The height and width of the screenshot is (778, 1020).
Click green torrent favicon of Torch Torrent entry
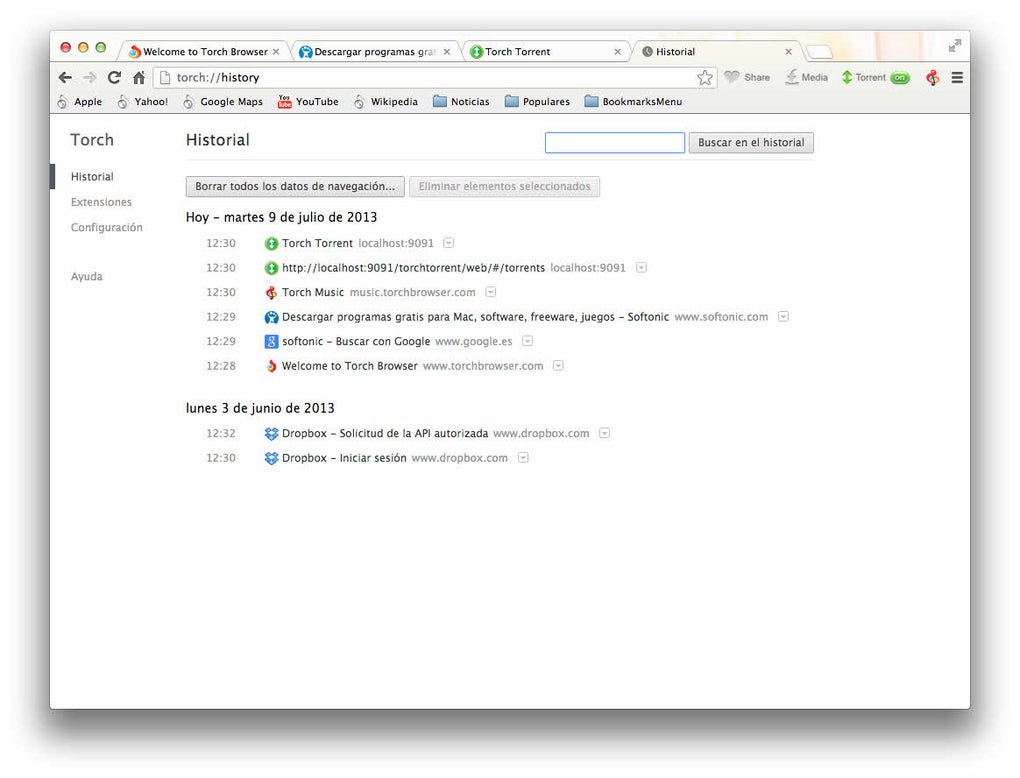(271, 243)
